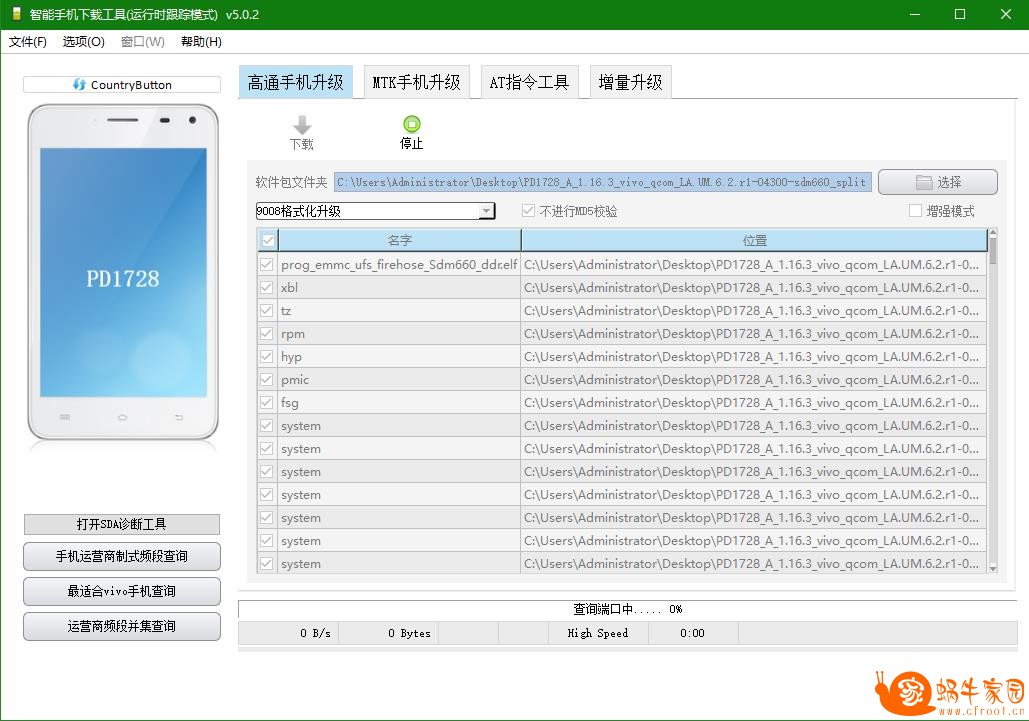
Task: Maximize the download tool window
Action: [960, 14]
